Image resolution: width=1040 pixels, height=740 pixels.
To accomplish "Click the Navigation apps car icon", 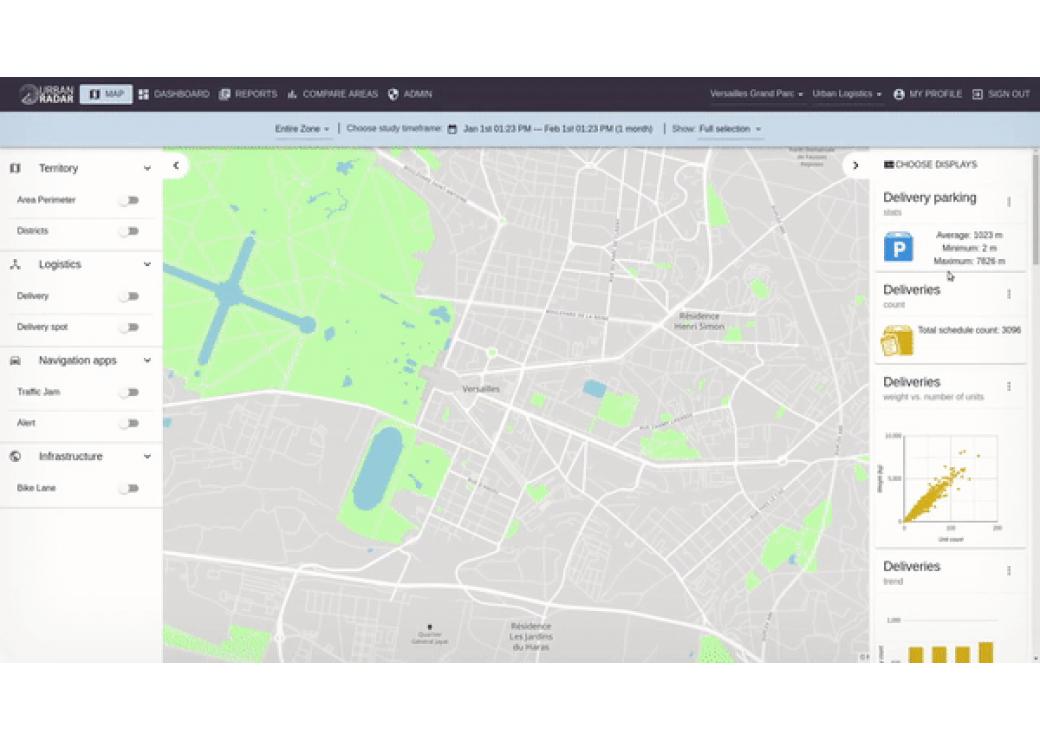I will pyautogui.click(x=15, y=361).
